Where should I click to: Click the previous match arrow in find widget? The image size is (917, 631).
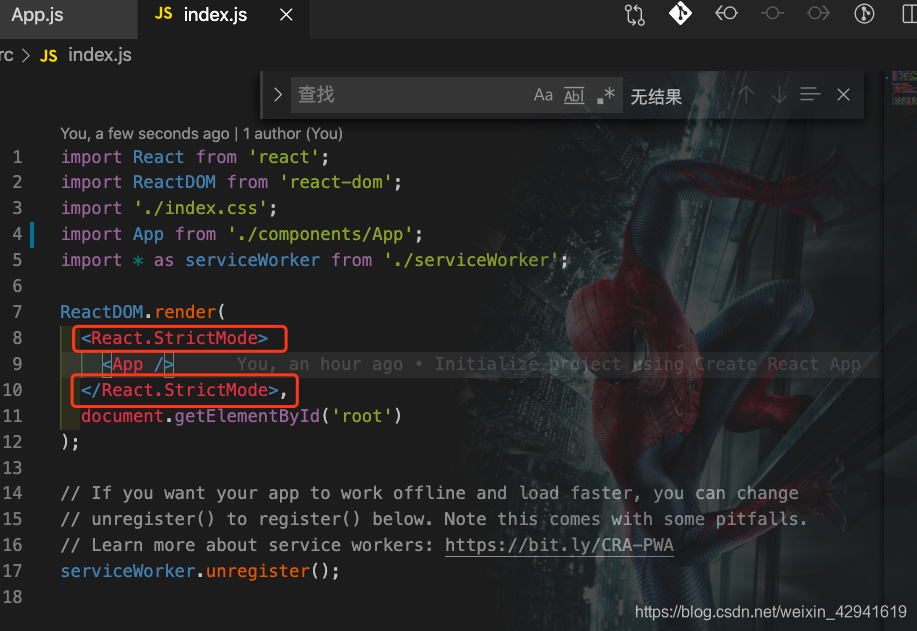point(746,95)
